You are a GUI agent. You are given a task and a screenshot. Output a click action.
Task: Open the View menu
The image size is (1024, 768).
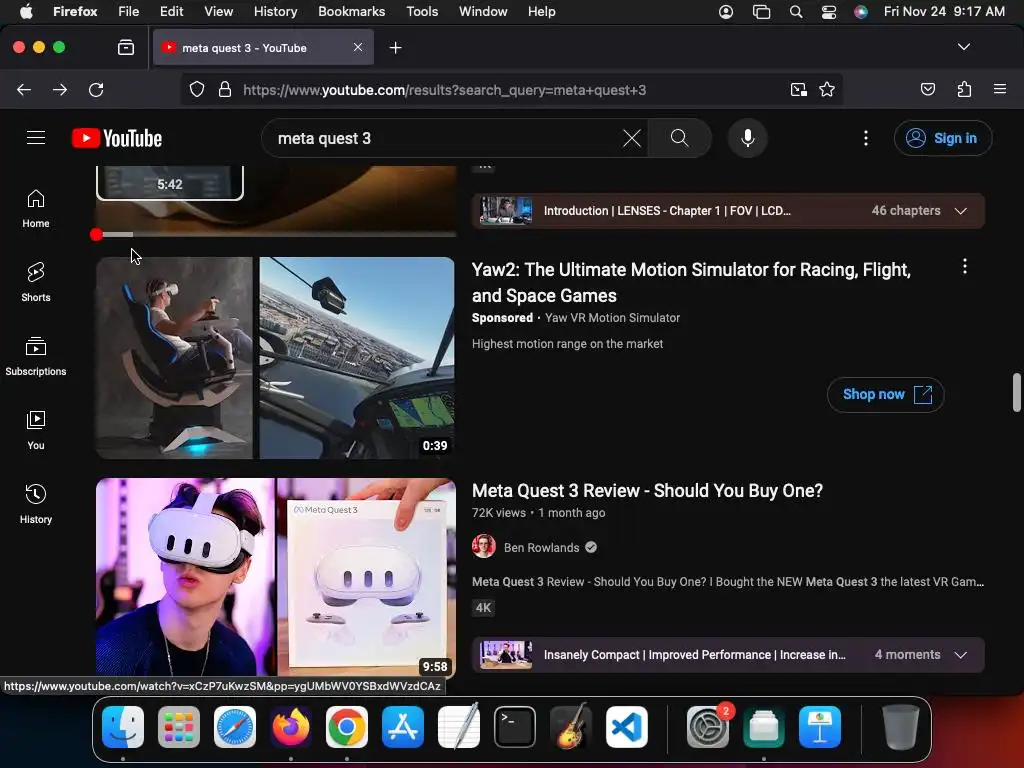click(x=218, y=11)
